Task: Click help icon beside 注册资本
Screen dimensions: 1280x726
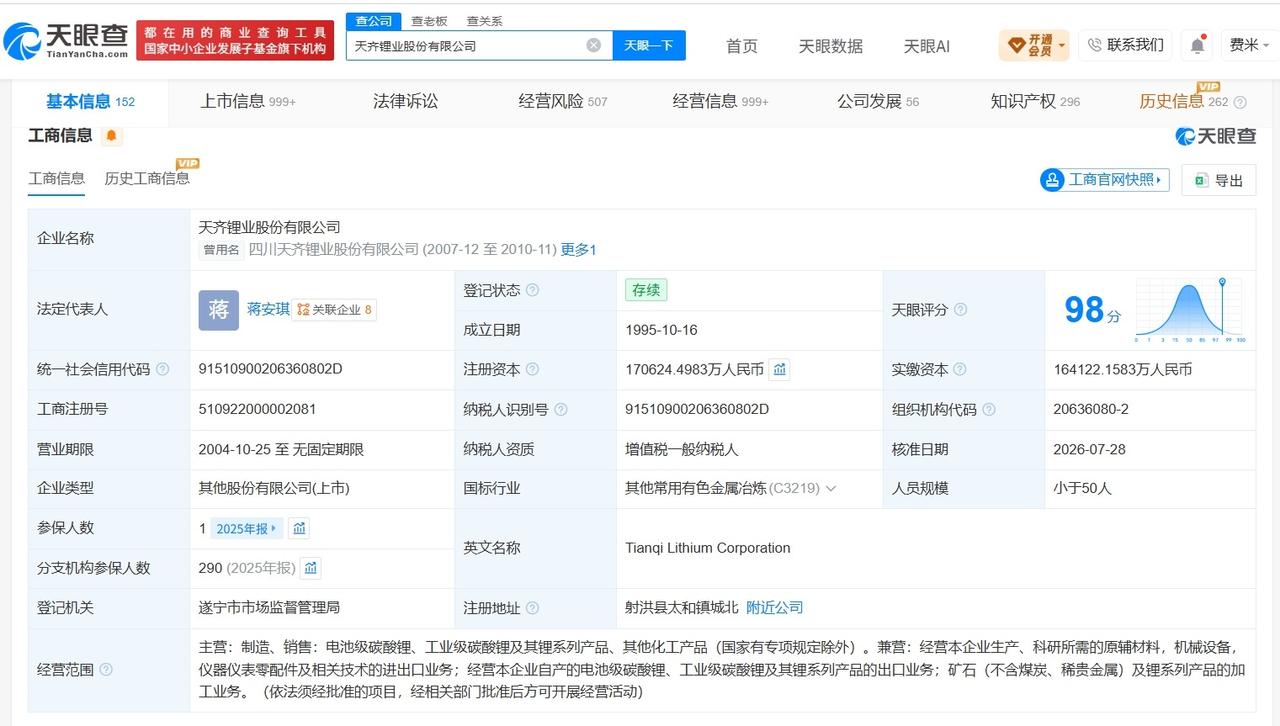Action: (532, 369)
